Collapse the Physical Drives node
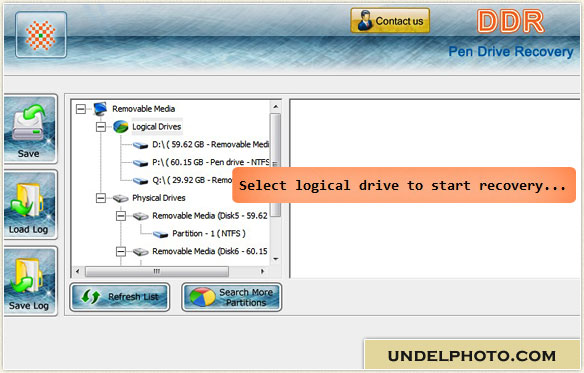 coord(101,198)
